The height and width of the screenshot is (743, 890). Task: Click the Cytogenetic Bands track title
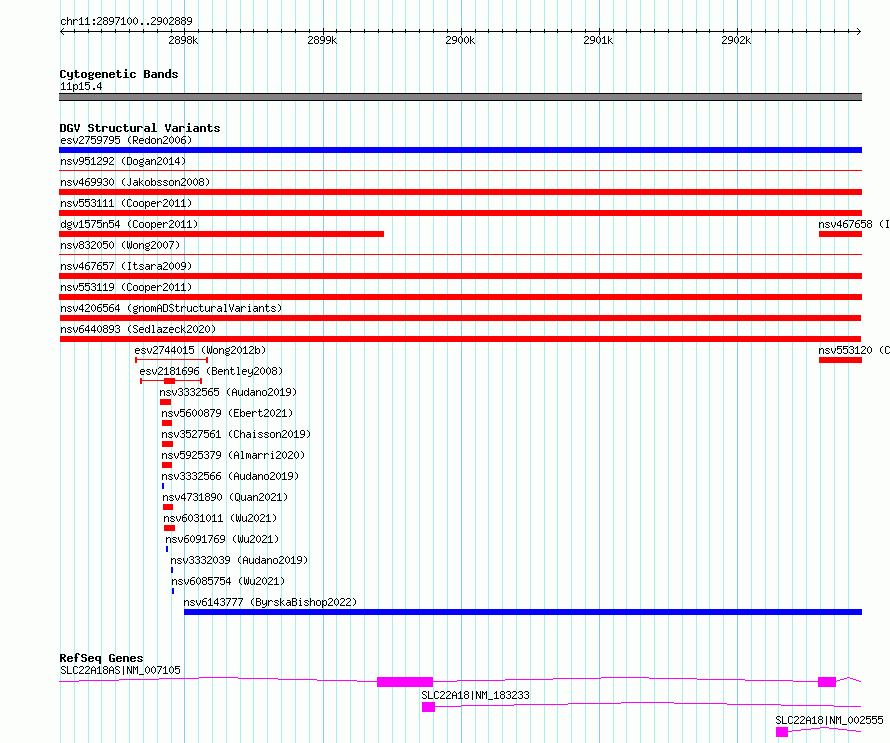point(119,74)
